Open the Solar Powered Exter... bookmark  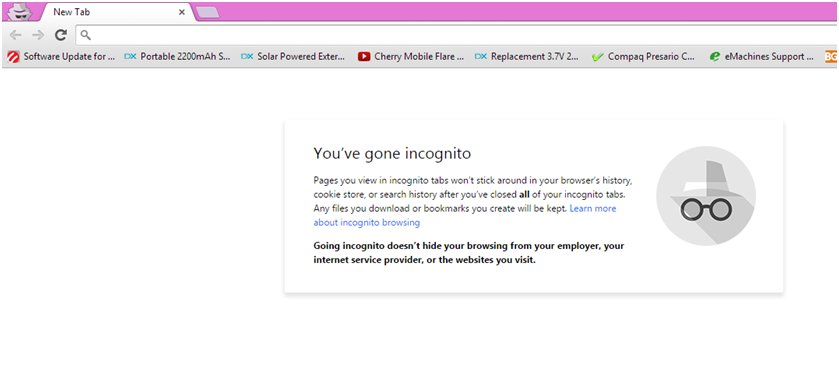pyautogui.click(x=294, y=56)
